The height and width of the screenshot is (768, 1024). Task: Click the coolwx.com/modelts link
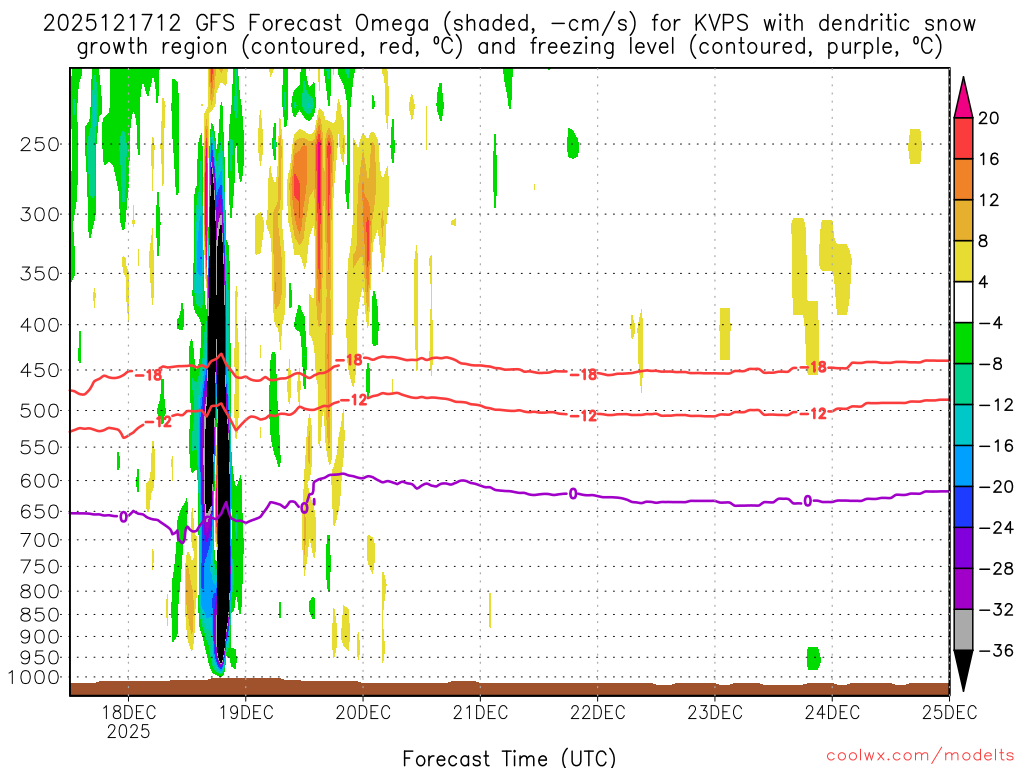pos(920,756)
